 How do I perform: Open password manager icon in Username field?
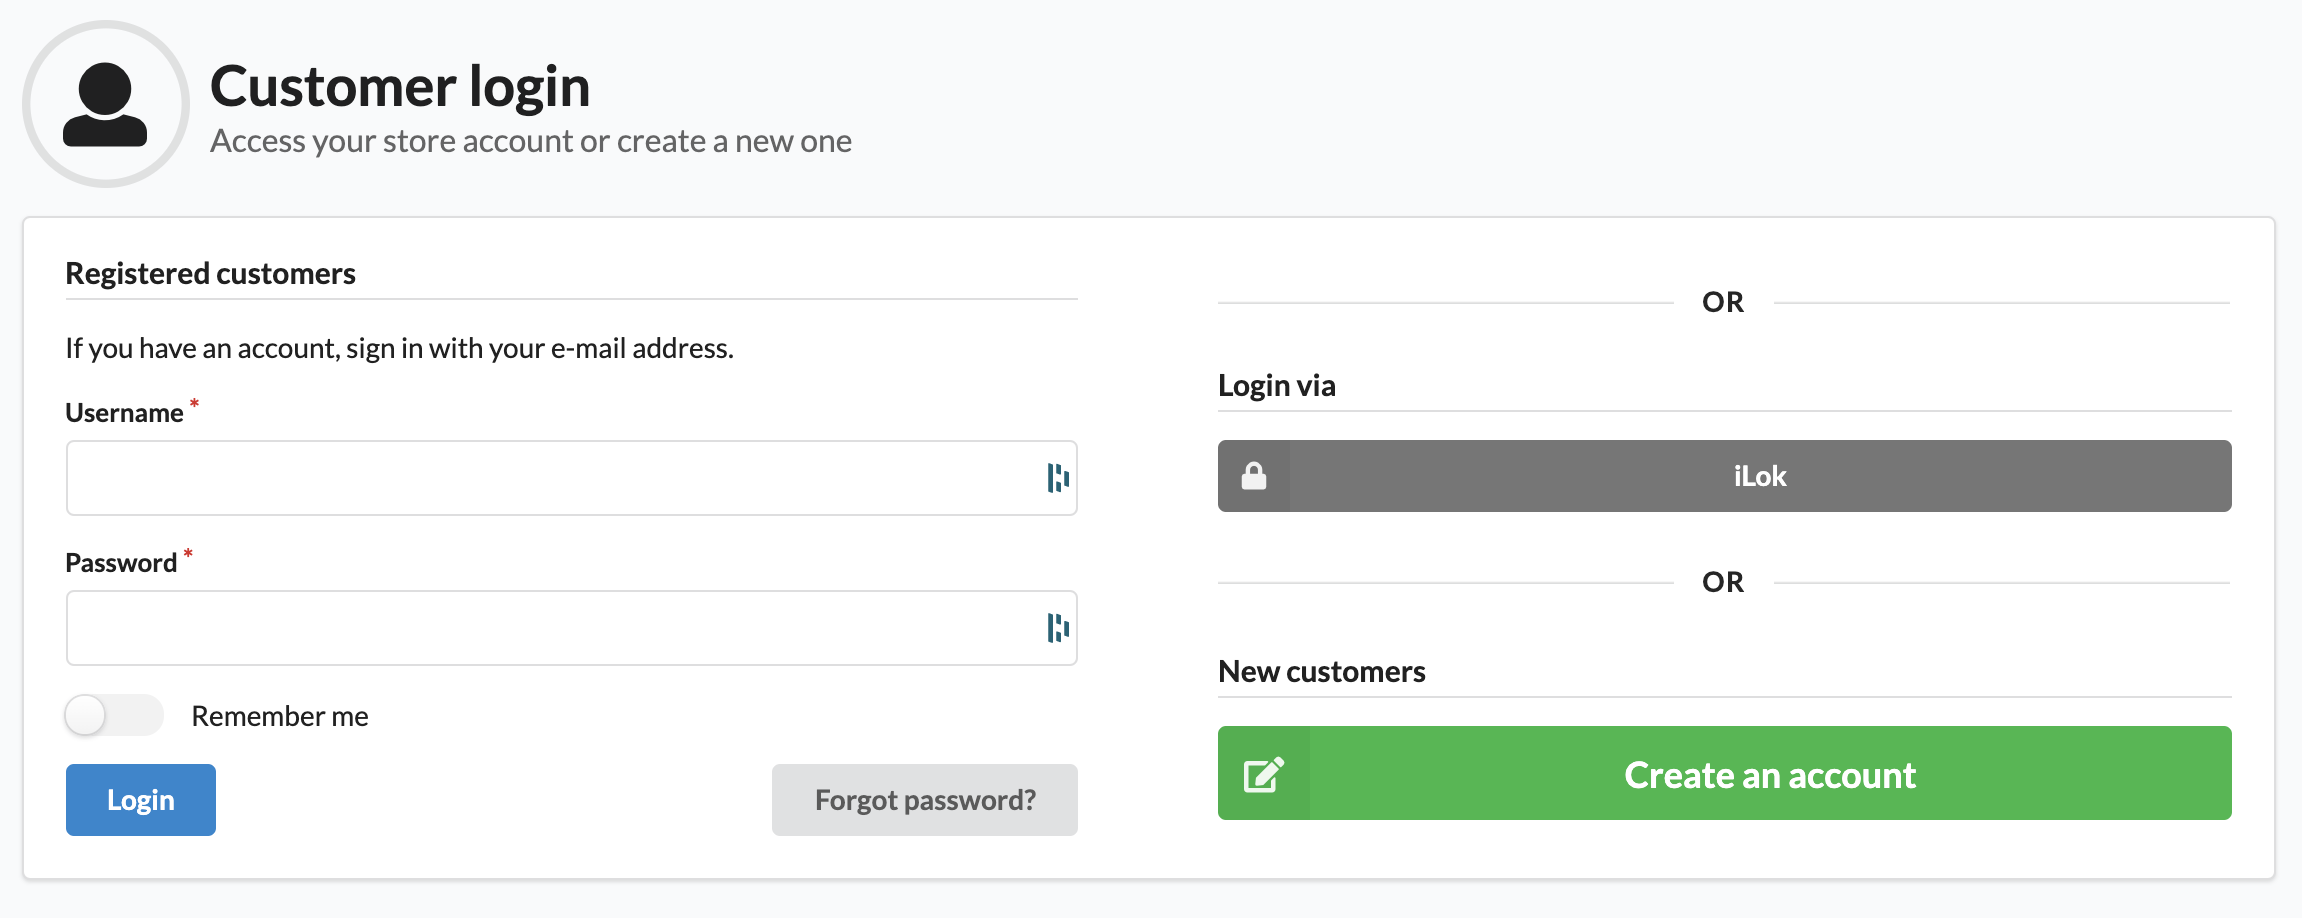1057,478
